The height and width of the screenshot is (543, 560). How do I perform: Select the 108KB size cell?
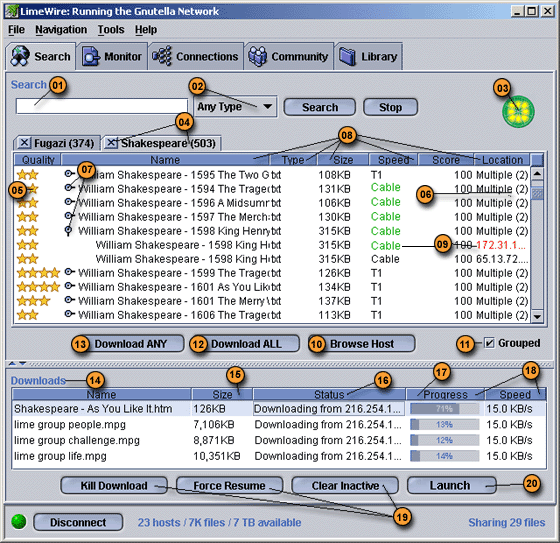click(334, 175)
